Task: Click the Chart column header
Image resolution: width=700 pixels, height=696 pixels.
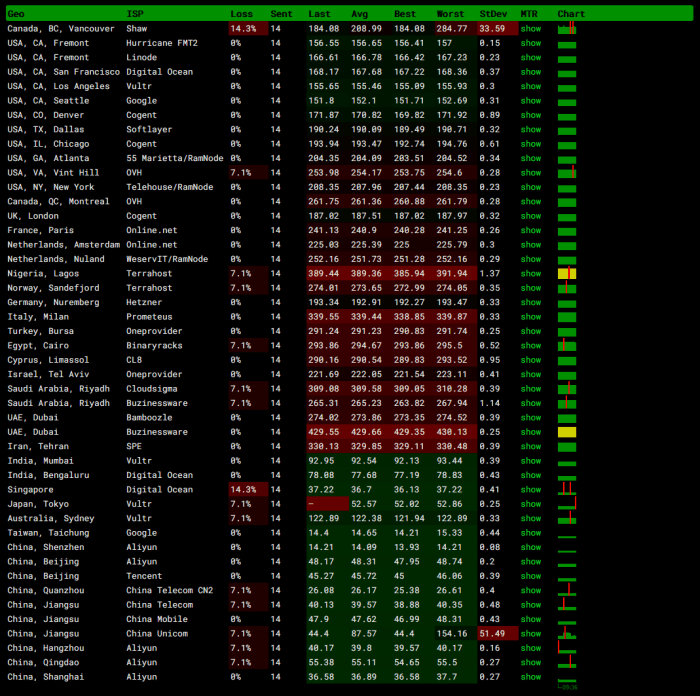Action: 571,14
